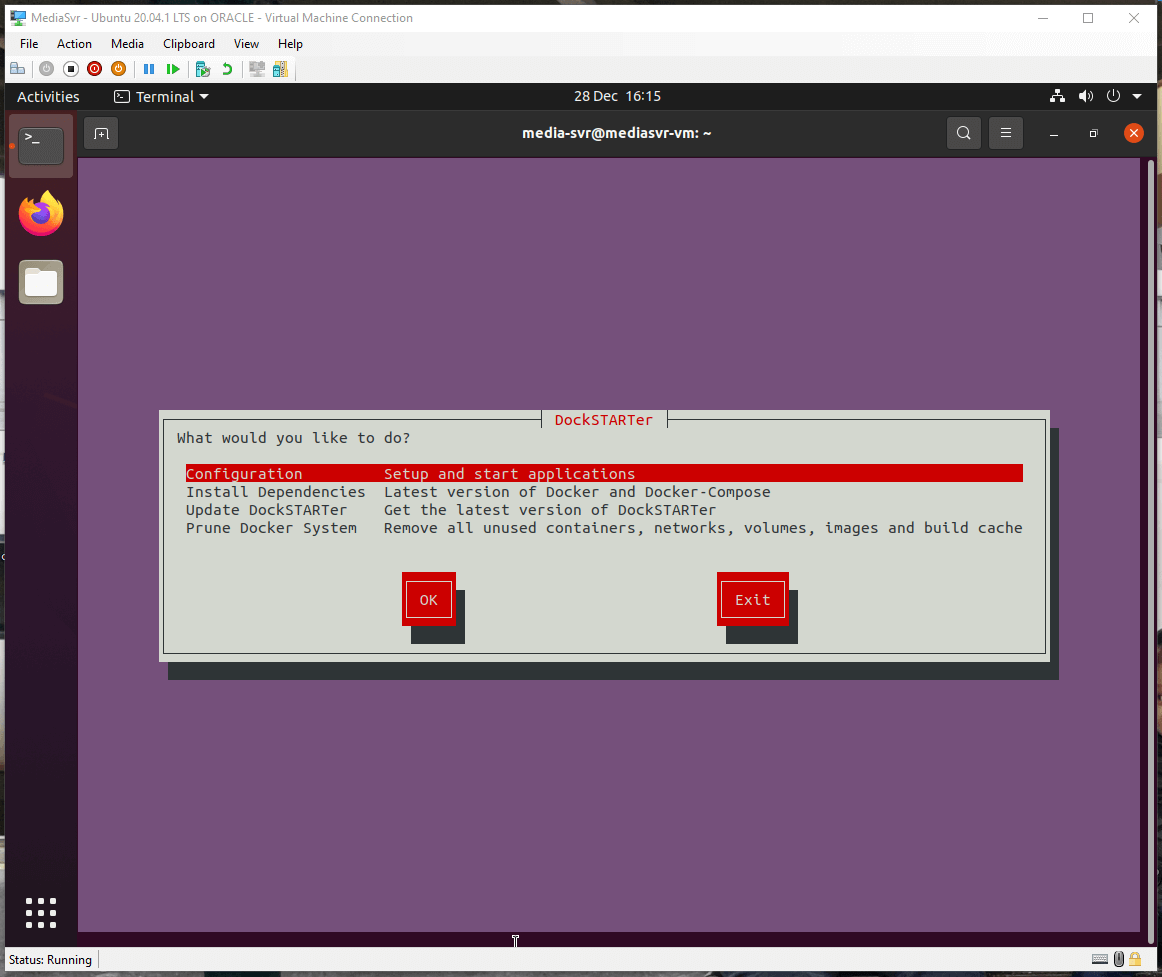Viewport: 1162px width, 977px height.
Task: Click the MediaSvr window system icon in the title bar
Action: click(18, 18)
